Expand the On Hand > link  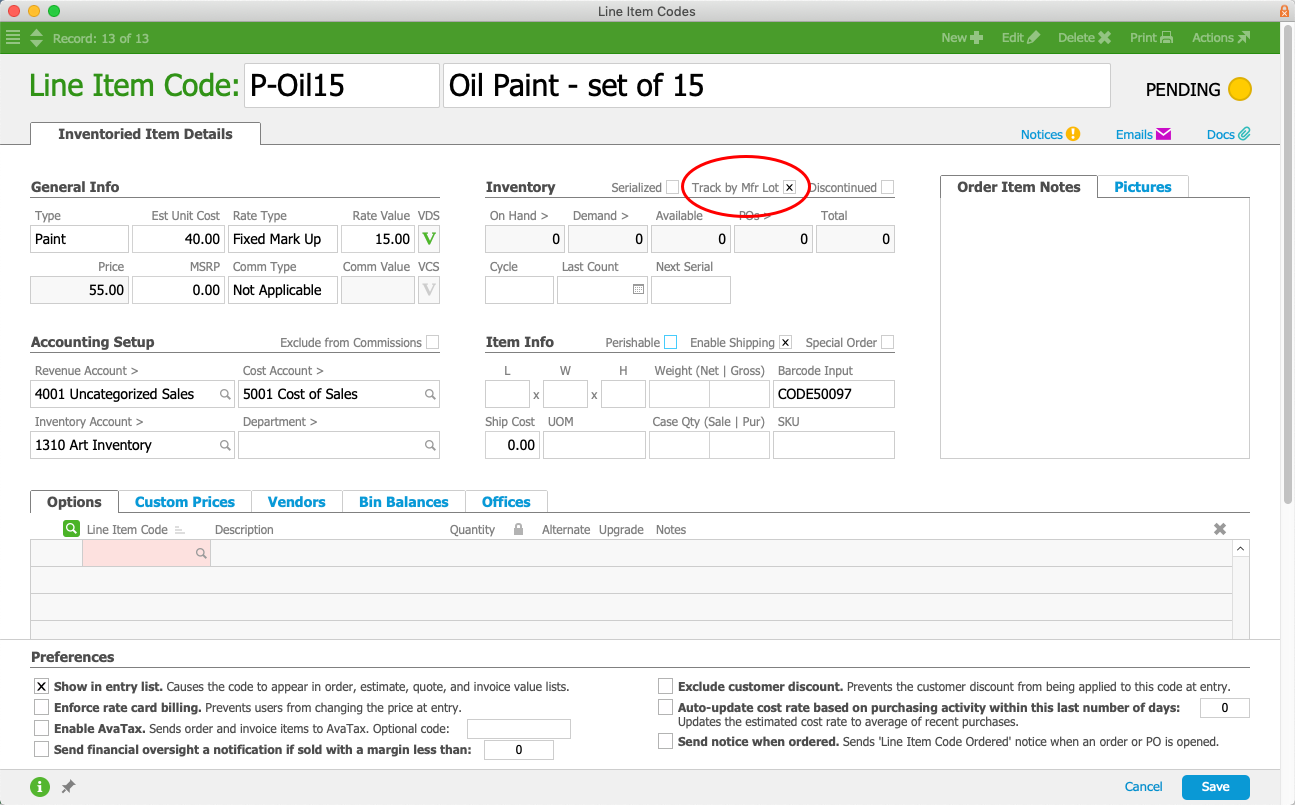point(518,216)
